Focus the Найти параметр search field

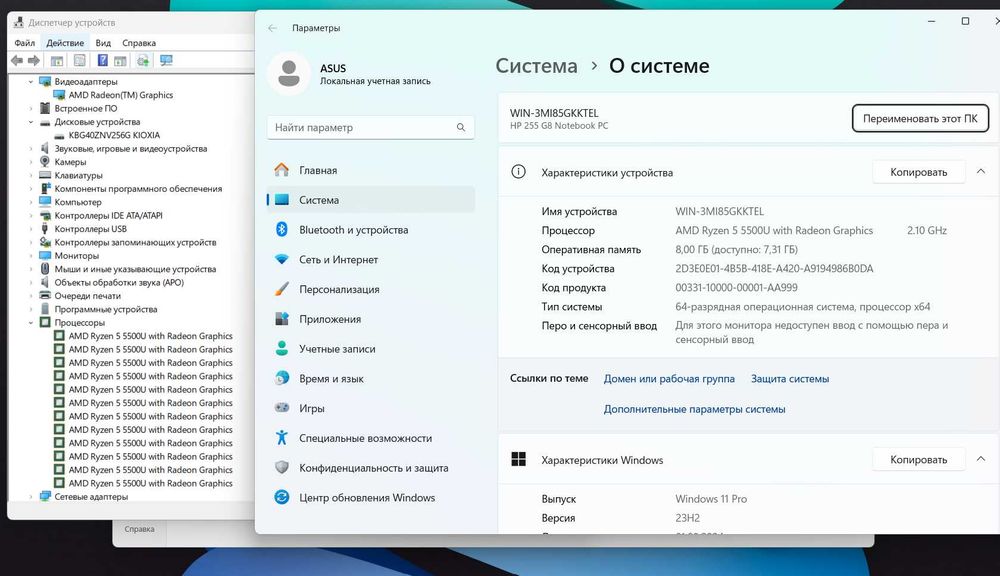coord(371,128)
